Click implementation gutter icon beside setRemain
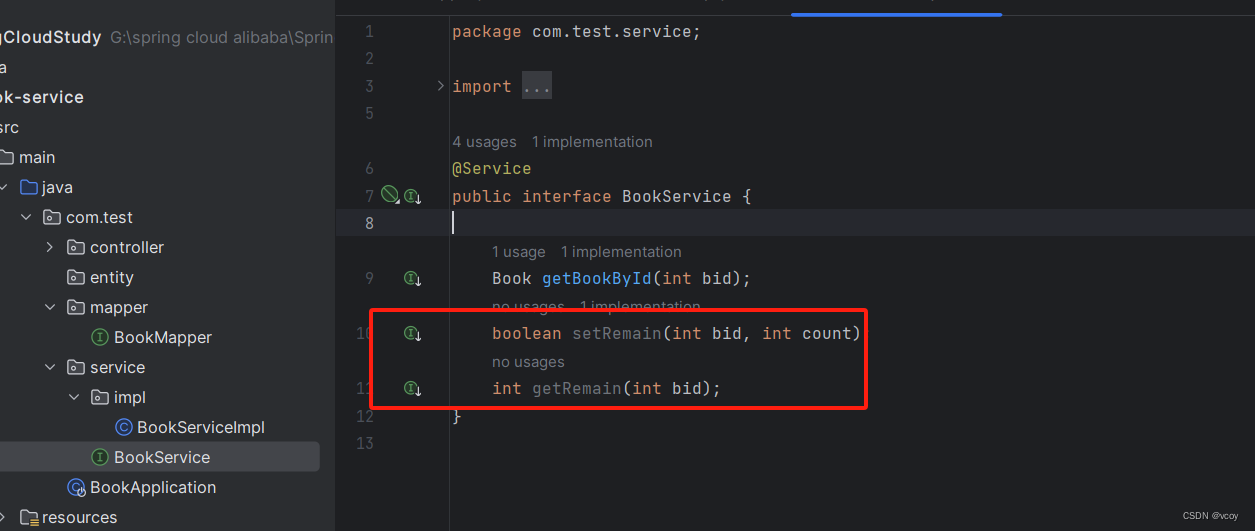Viewport: 1255px width, 531px height. click(412, 334)
